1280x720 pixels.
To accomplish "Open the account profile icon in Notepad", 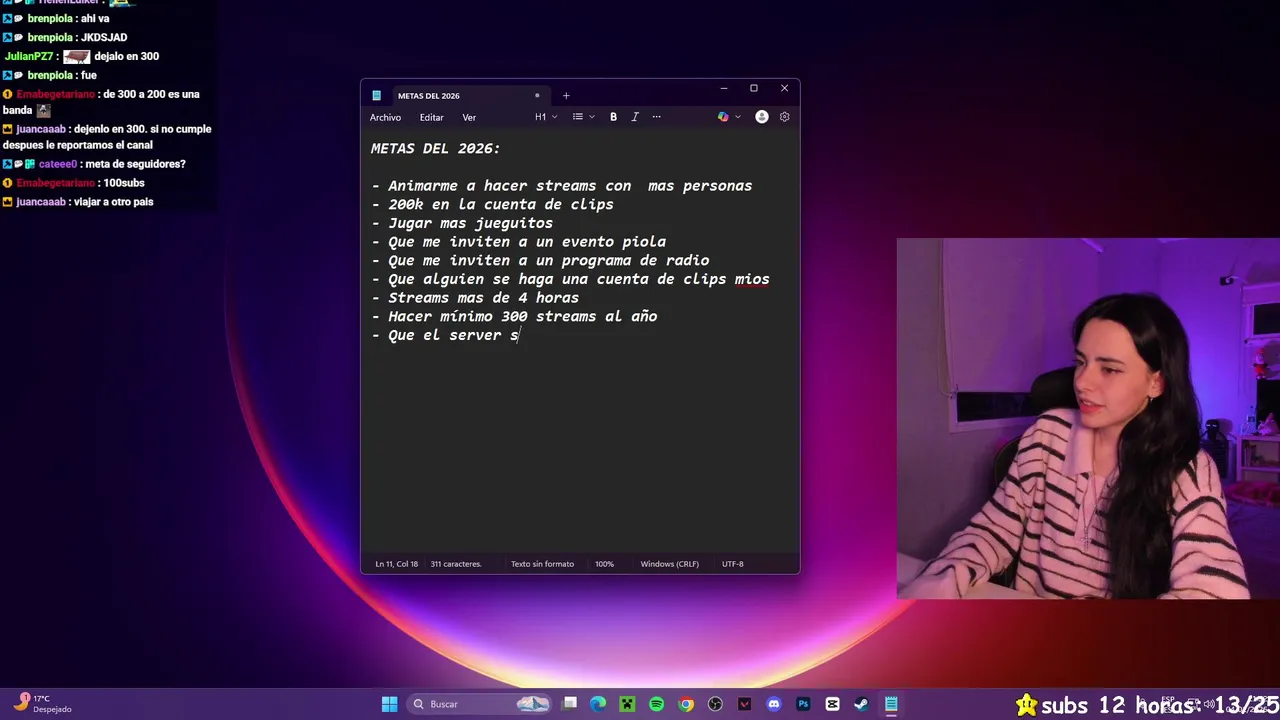I will click(x=762, y=117).
